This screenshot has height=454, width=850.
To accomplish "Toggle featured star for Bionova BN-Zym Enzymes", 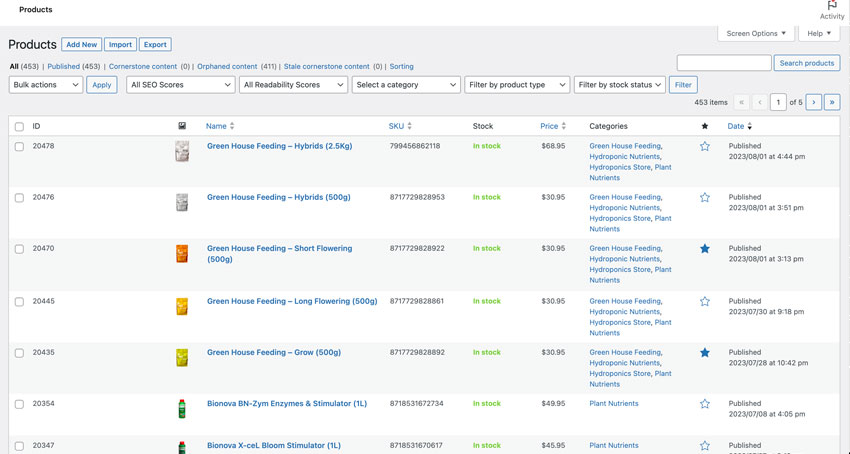I will pyautogui.click(x=705, y=404).
